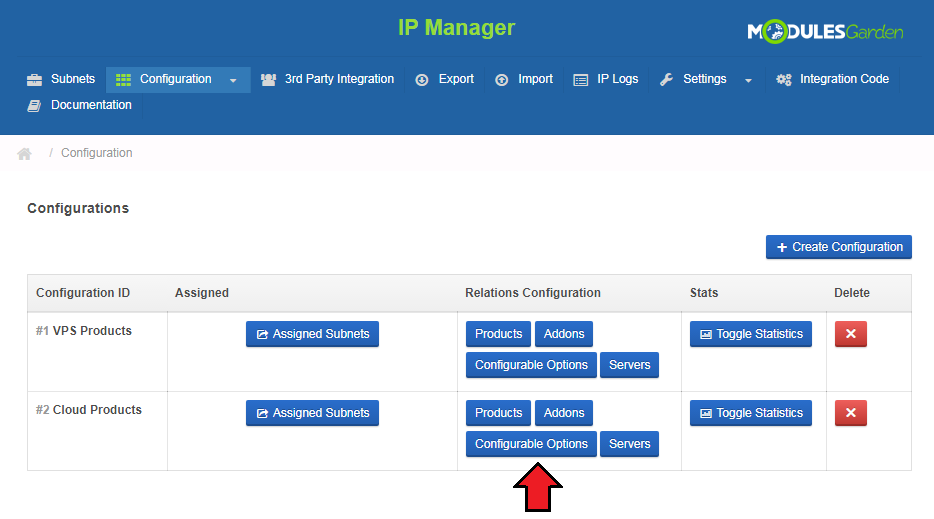Click the Configuration ID column header
The image size is (934, 519).
click(x=83, y=293)
